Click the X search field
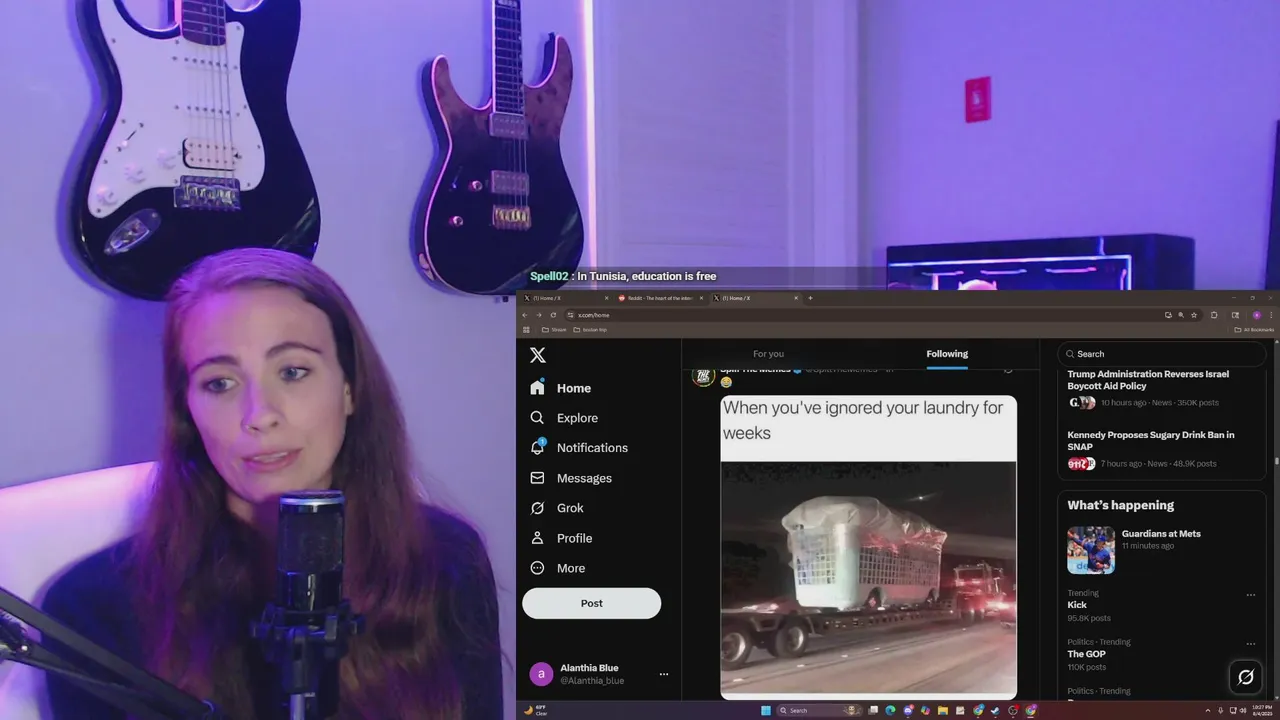Image resolution: width=1280 pixels, height=720 pixels. (x=1161, y=354)
